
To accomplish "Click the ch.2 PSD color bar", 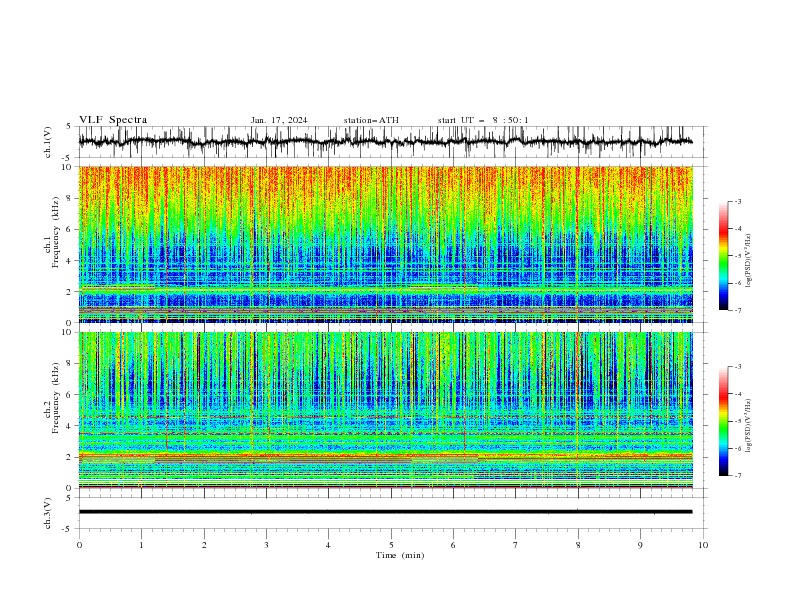I will (723, 421).
